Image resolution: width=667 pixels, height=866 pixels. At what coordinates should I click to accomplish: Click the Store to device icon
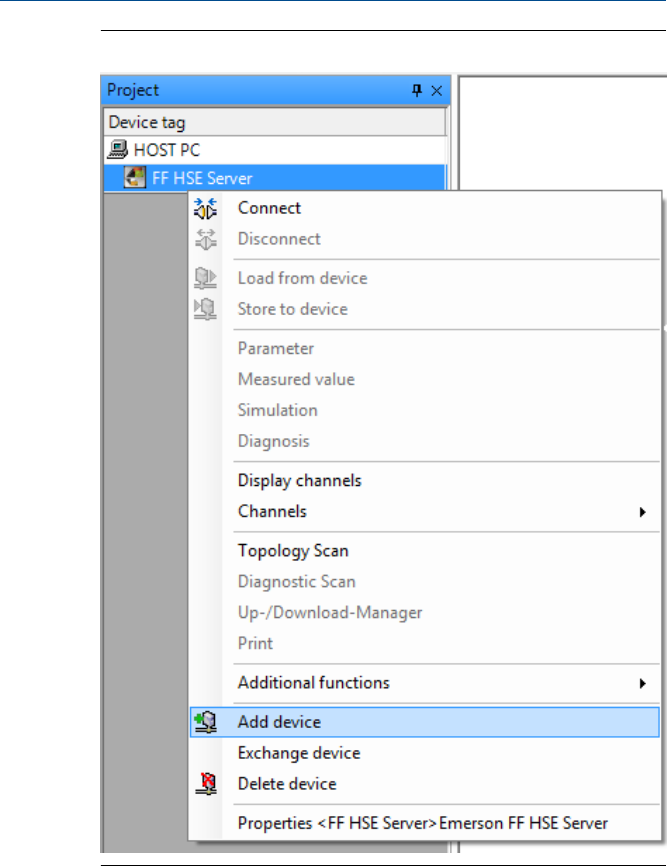click(x=205, y=309)
